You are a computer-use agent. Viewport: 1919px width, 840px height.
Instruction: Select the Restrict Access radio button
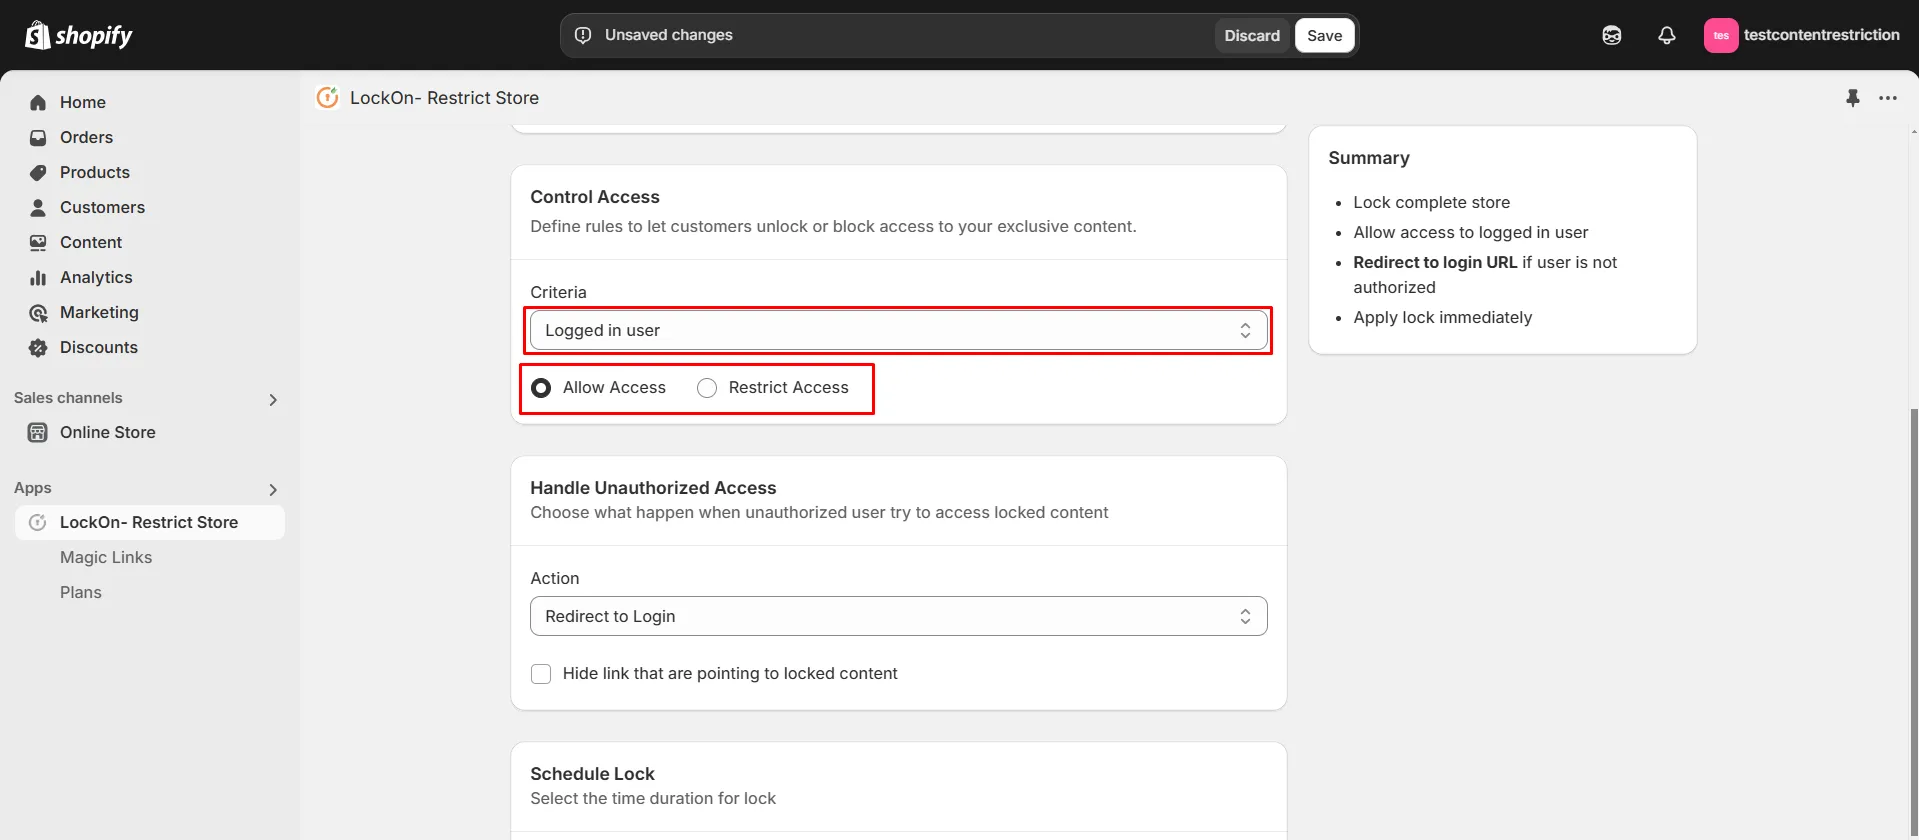pos(707,388)
